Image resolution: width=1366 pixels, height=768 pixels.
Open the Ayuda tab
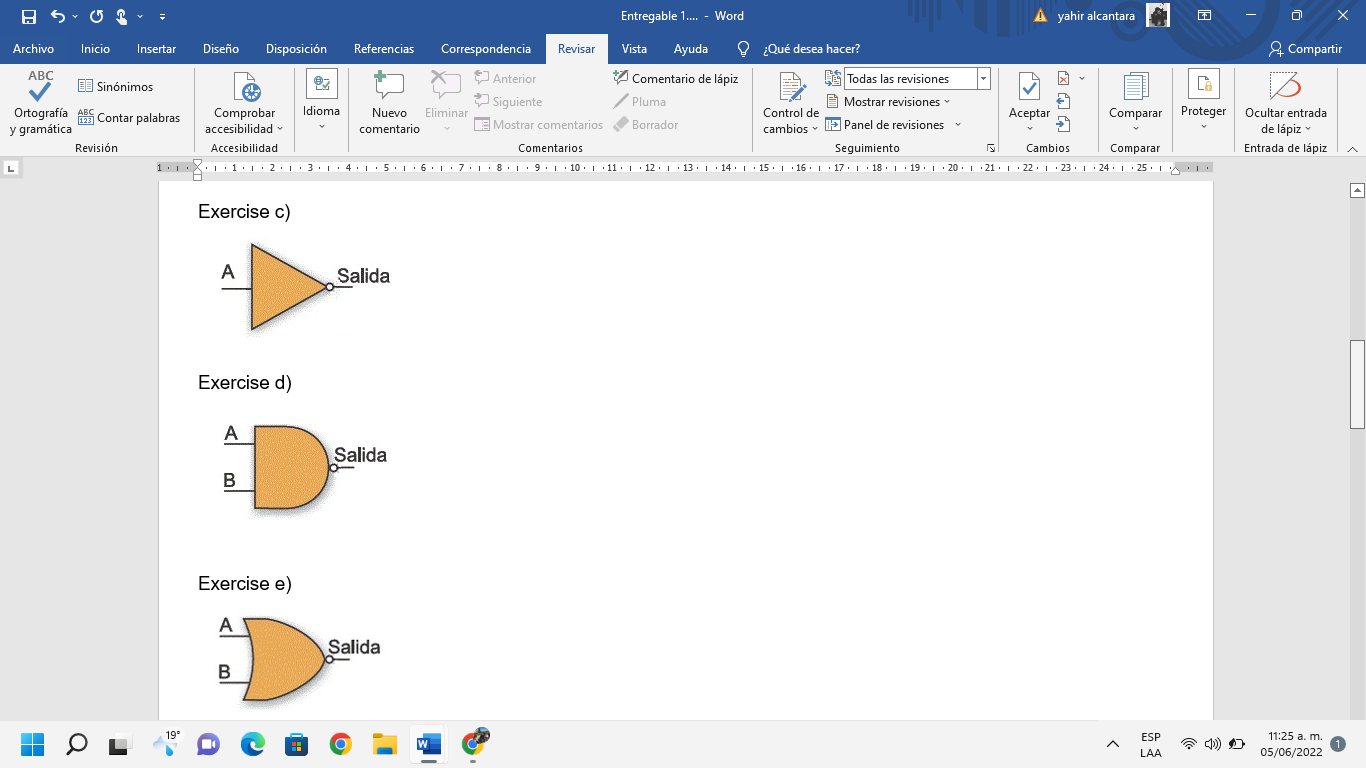[x=691, y=48]
